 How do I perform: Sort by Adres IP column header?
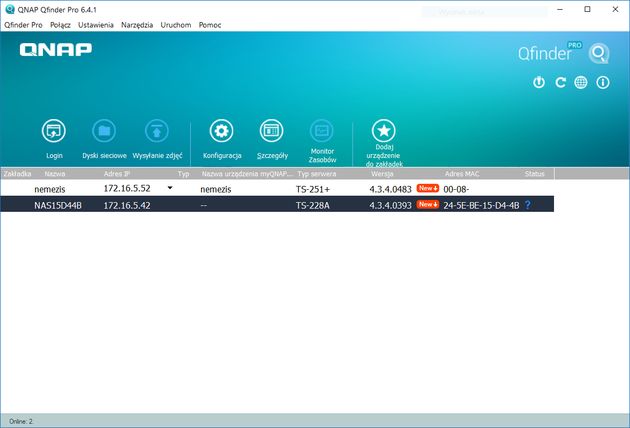tap(117, 174)
